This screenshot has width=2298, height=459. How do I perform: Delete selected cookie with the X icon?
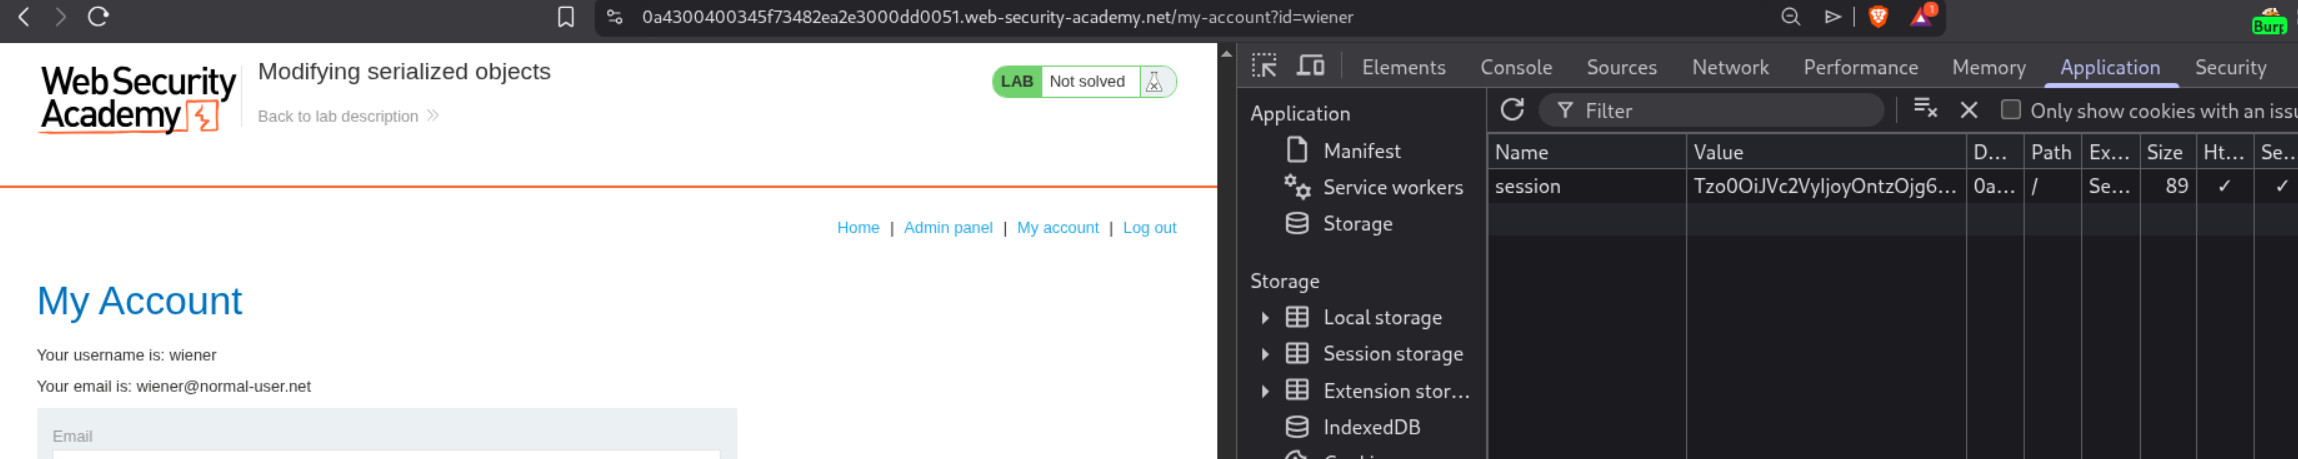coord(1969,110)
